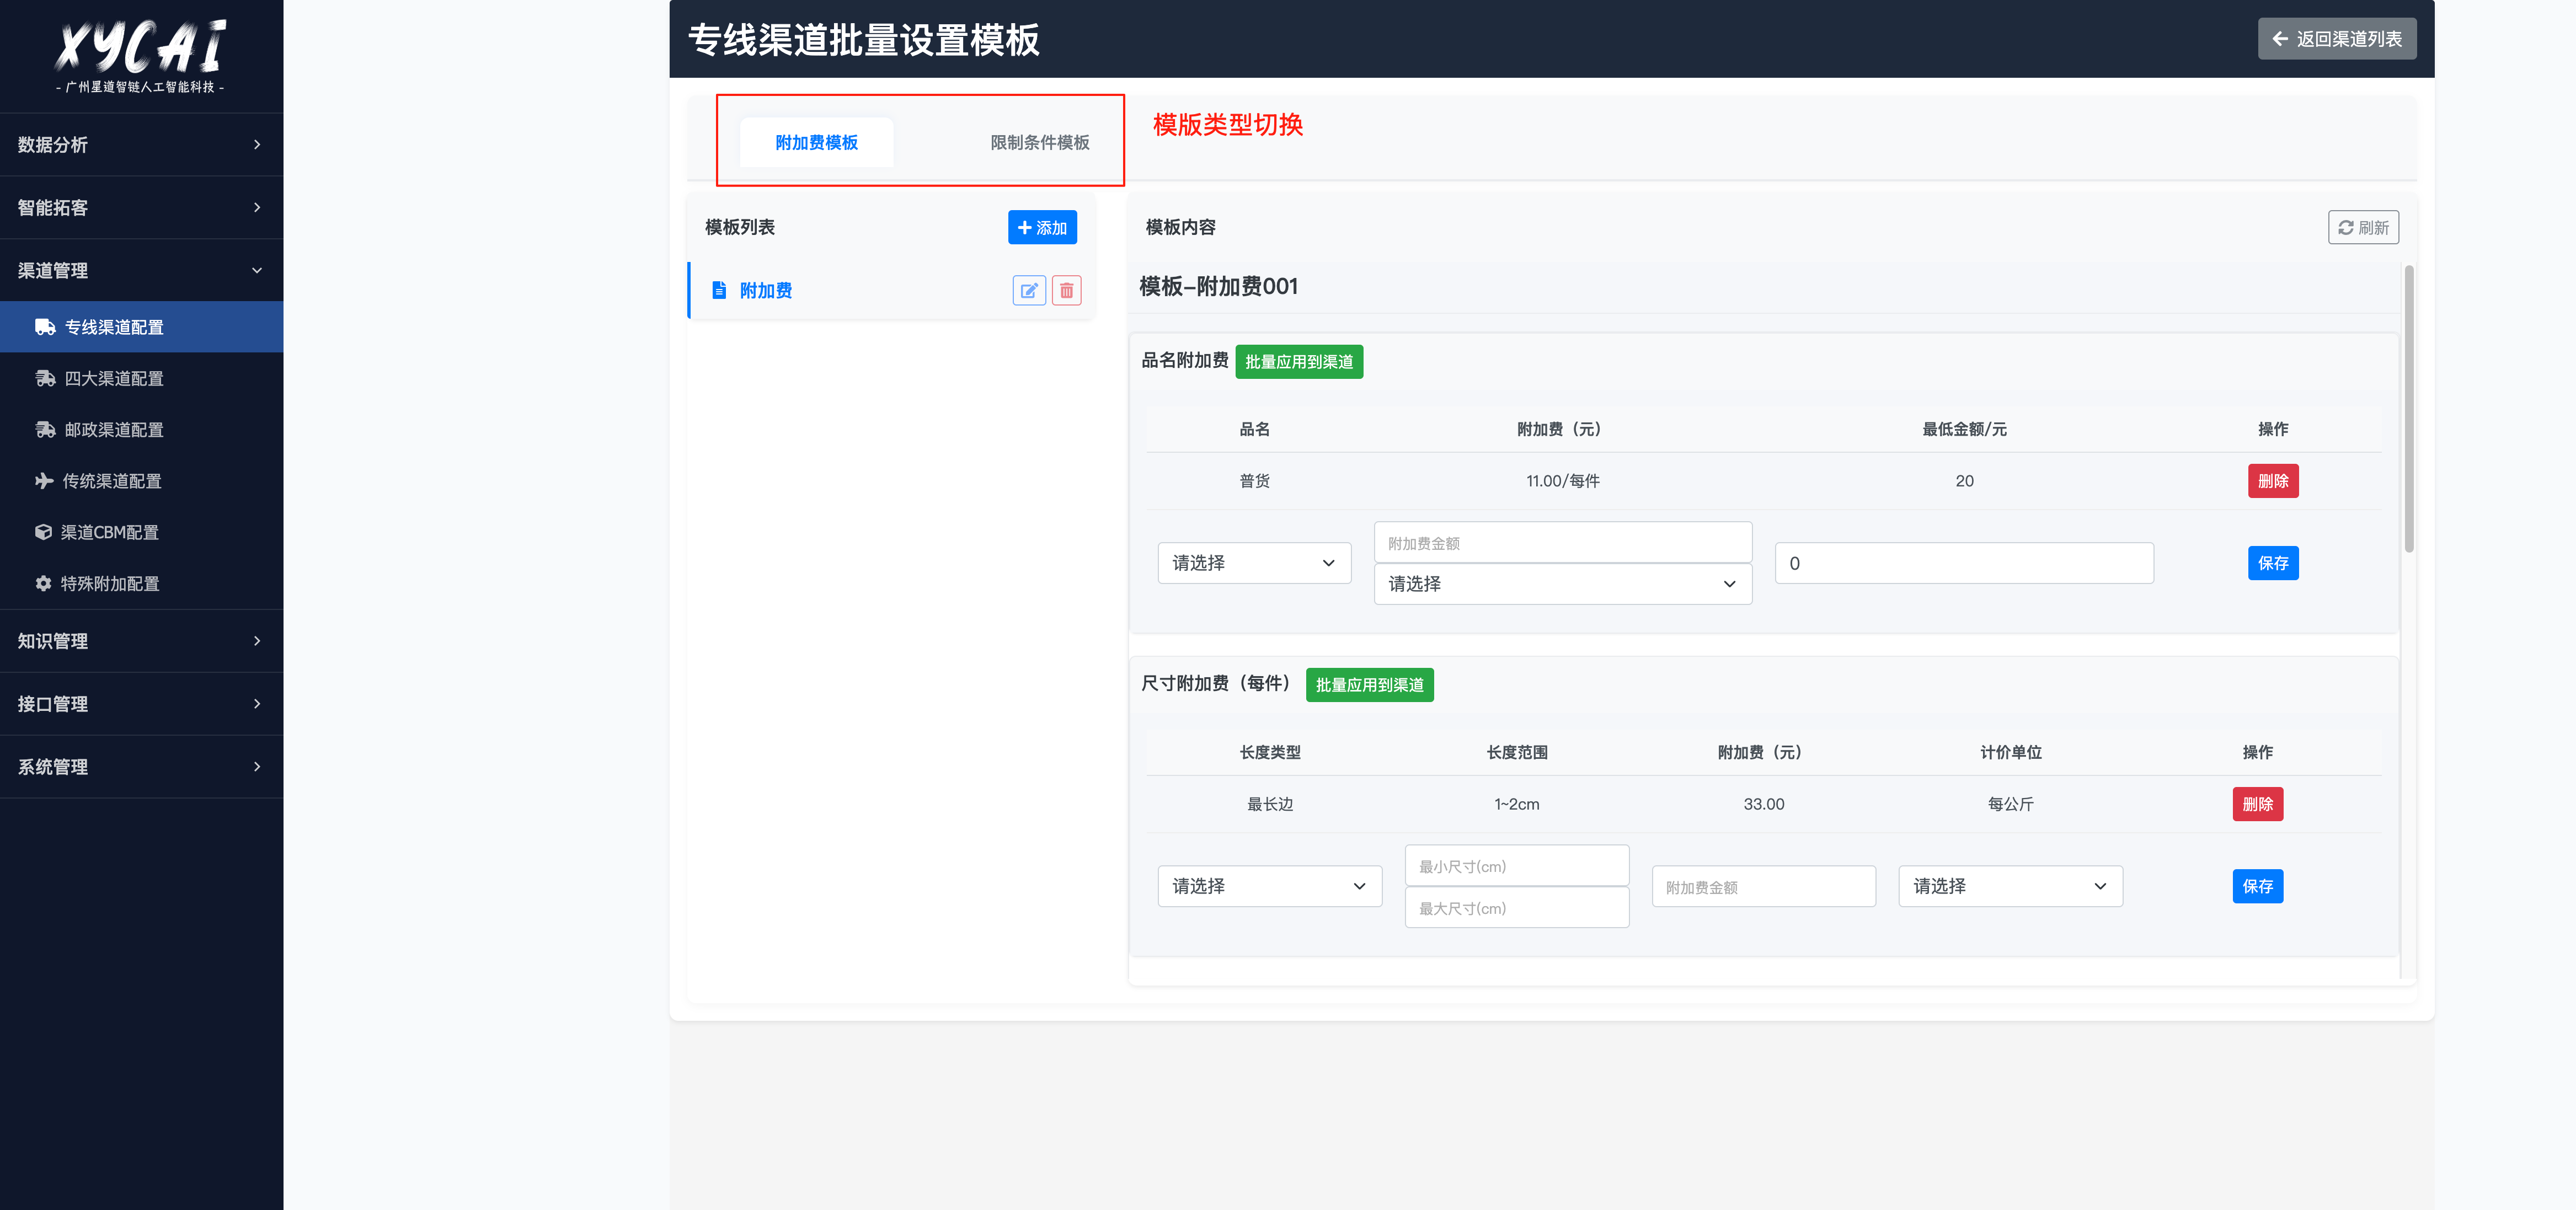The width and height of the screenshot is (2576, 1210).
Task: Click the truck icon beside 四大渠道配置
Action: click(45, 378)
